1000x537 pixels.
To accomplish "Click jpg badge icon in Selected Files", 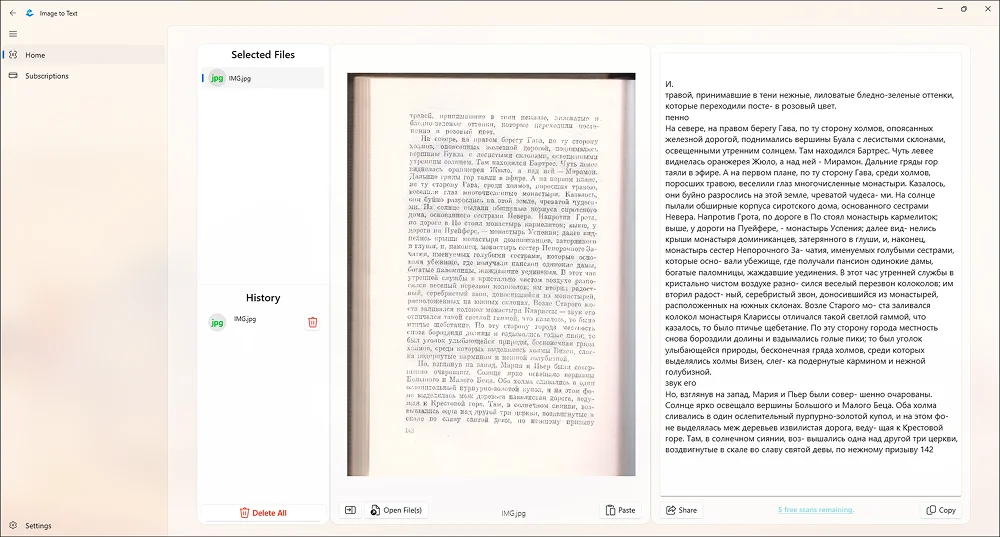I will 217,78.
